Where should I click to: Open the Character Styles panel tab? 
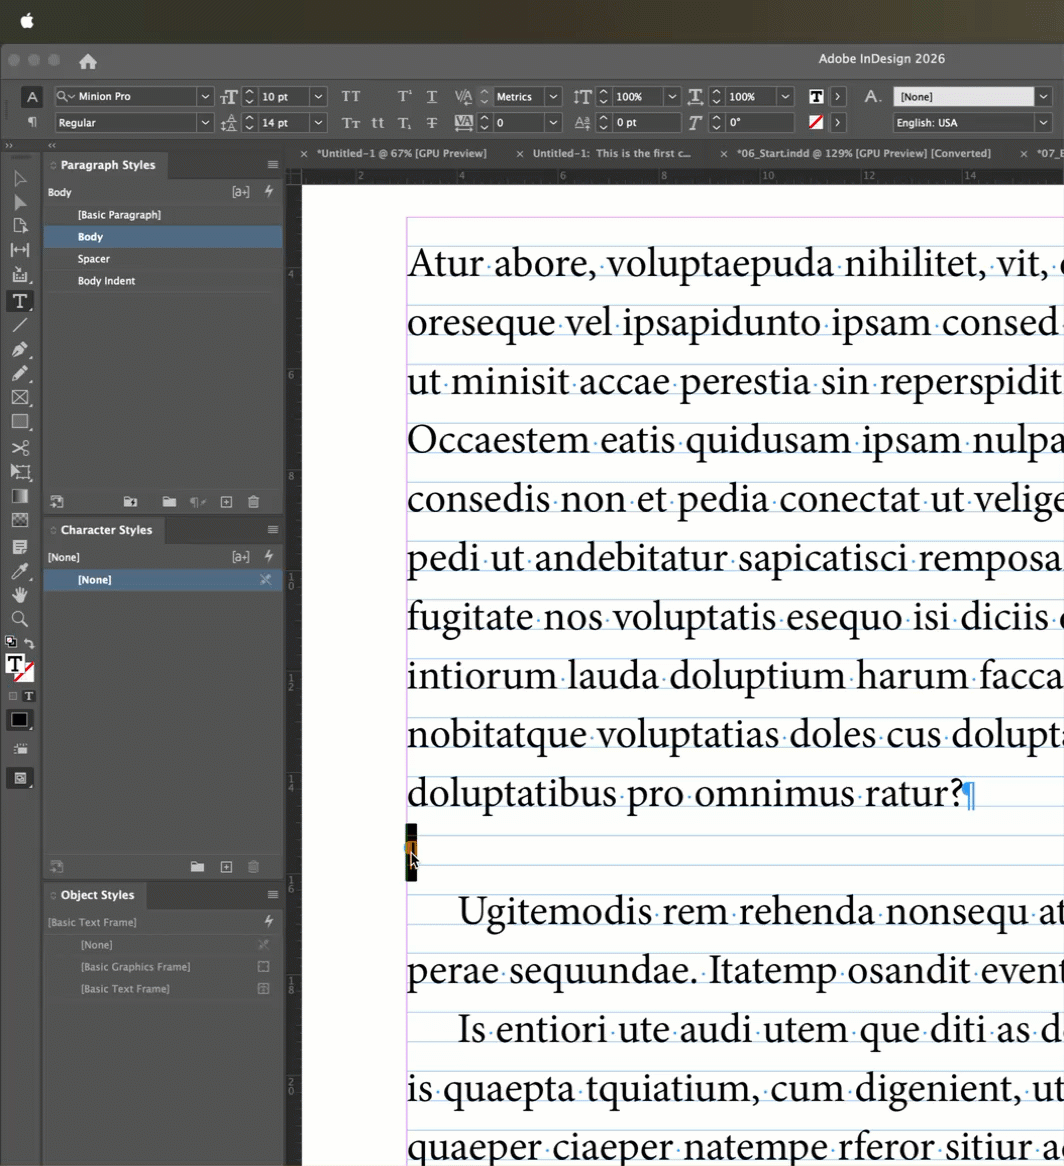[106, 530]
